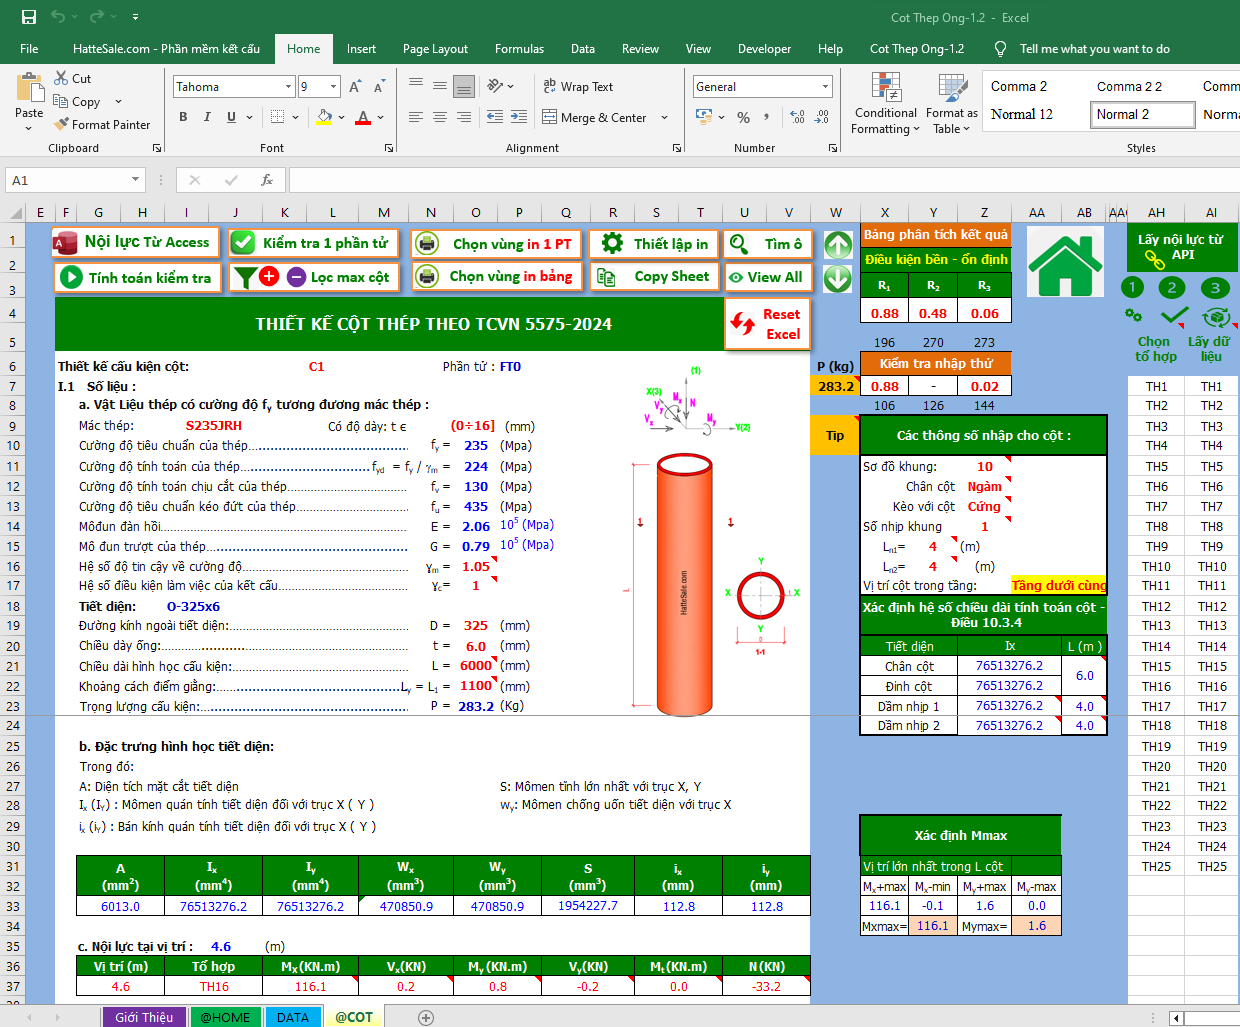Expand Font Color dropdown arrow
Image resolution: width=1240 pixels, height=1027 pixels.
[x=381, y=117]
